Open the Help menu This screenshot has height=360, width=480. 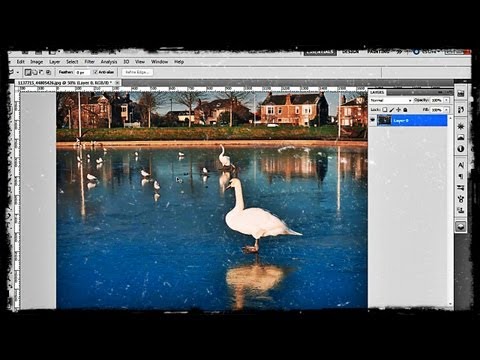pyautogui.click(x=179, y=62)
